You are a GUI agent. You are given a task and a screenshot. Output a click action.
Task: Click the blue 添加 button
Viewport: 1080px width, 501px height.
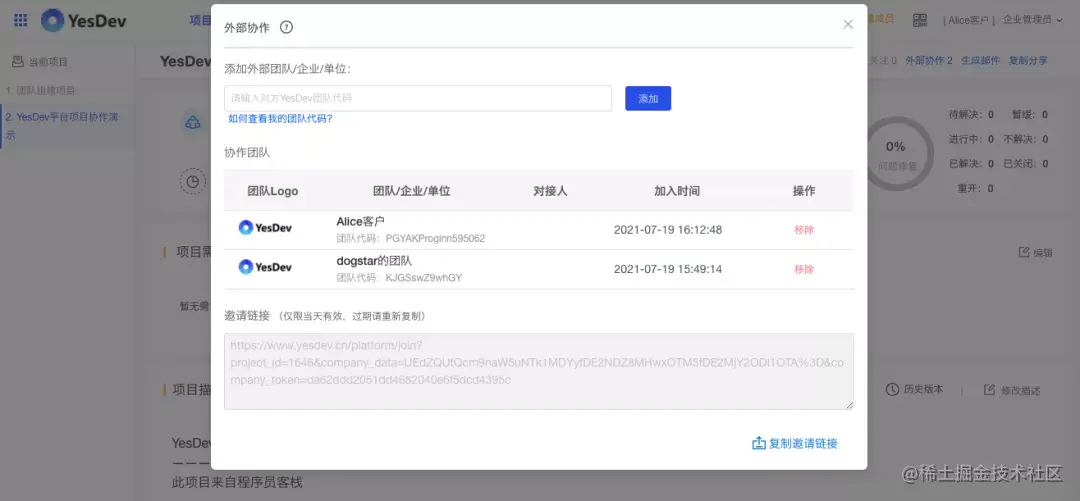tap(647, 99)
